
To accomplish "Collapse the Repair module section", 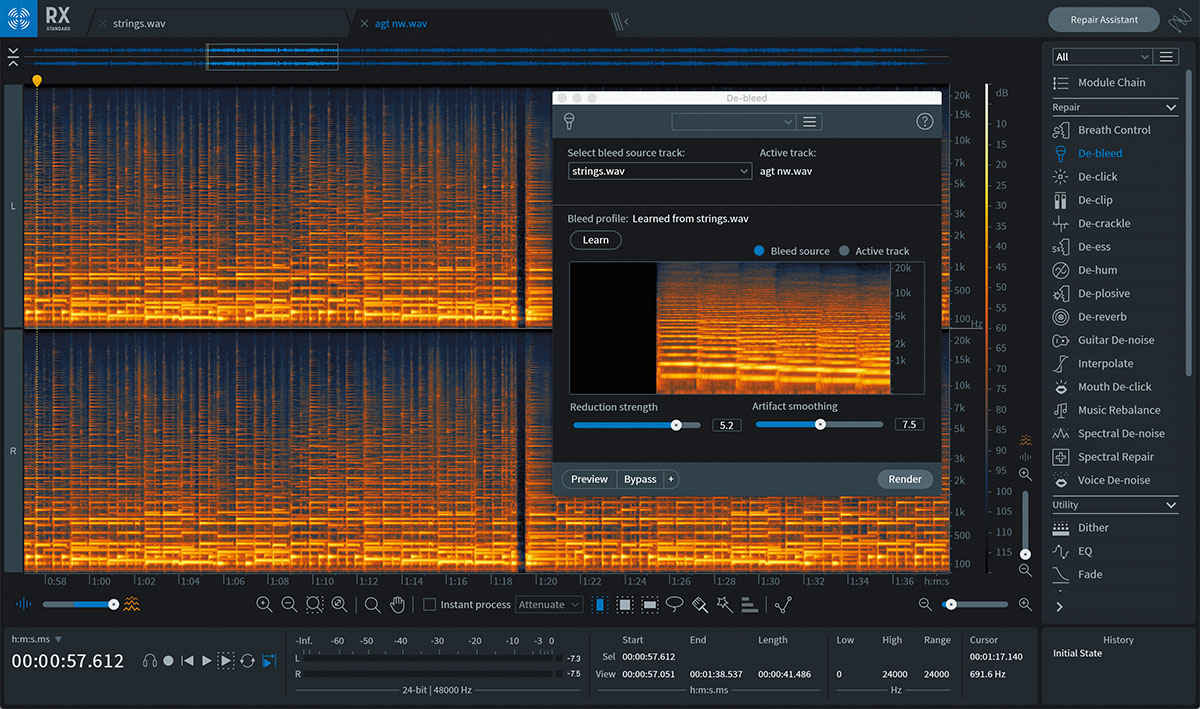I will click(x=1171, y=107).
